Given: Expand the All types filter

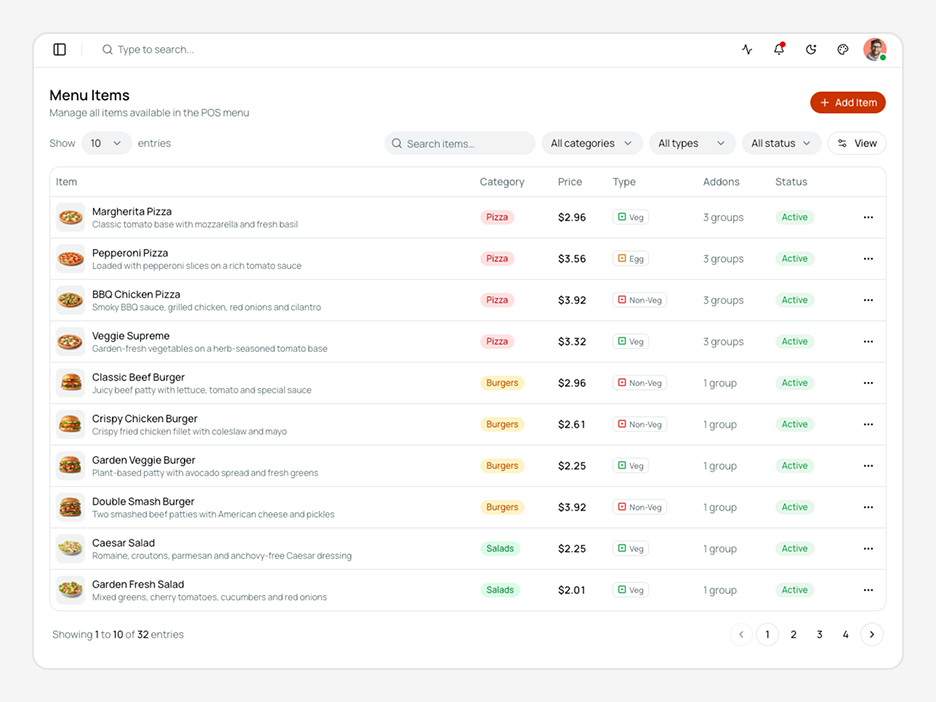Looking at the screenshot, I should click(x=691, y=143).
